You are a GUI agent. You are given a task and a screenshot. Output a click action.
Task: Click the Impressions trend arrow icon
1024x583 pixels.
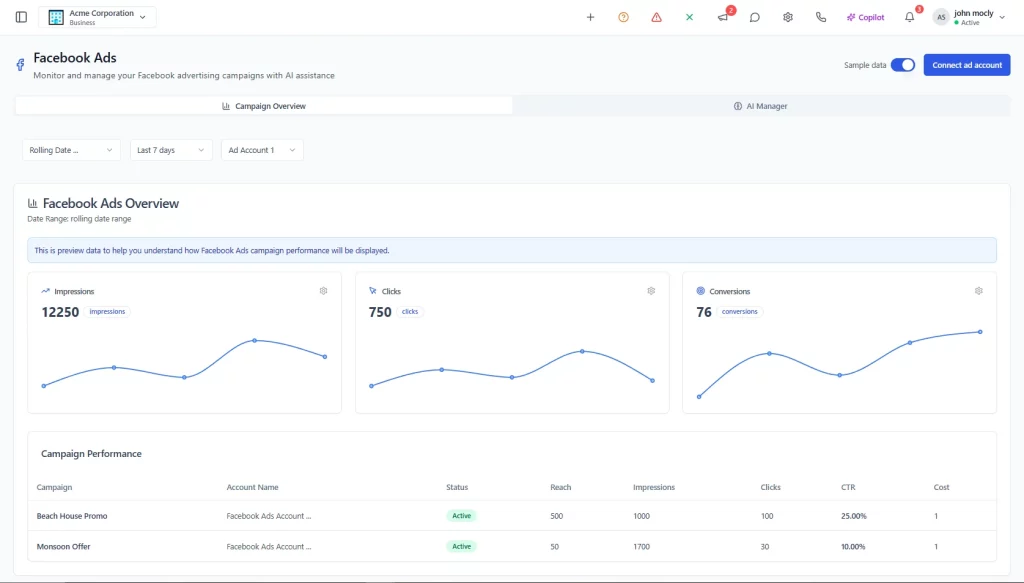click(x=45, y=291)
